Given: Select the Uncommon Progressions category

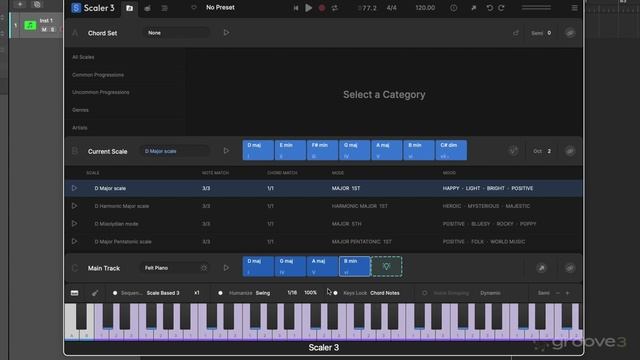Looking at the screenshot, I should pos(101,92).
